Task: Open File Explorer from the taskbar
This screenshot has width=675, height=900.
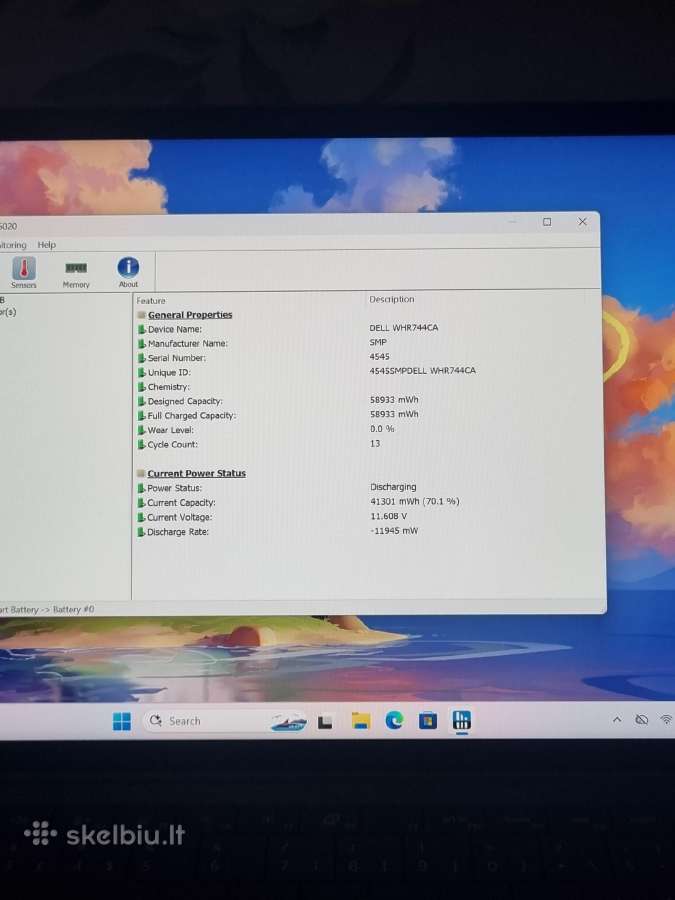Action: tap(360, 720)
